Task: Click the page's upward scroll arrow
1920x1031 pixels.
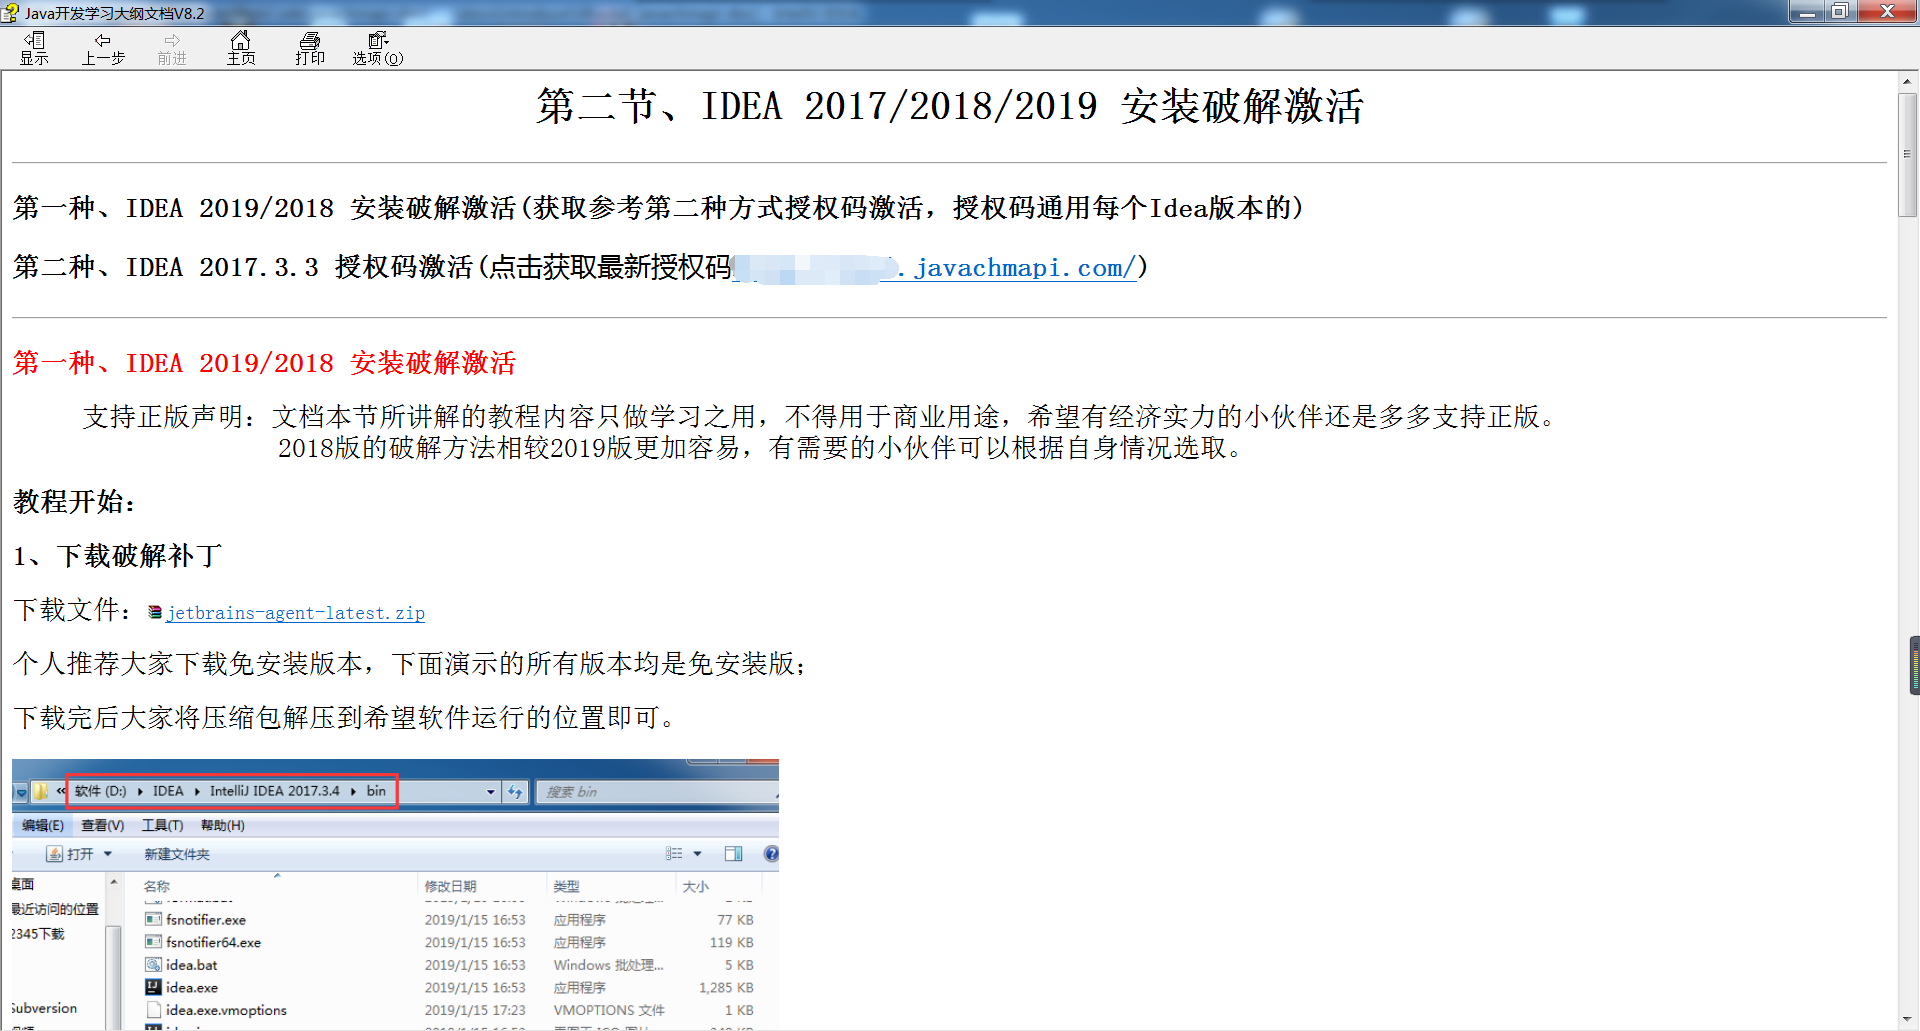Action: point(1908,82)
